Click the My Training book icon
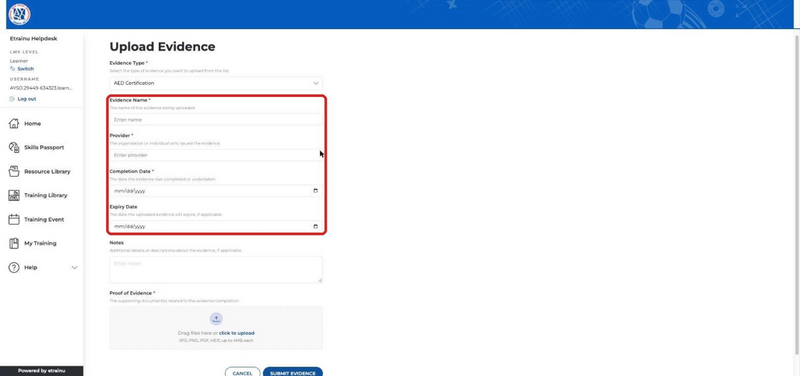Viewport: 800px width, 376px height. click(x=14, y=243)
